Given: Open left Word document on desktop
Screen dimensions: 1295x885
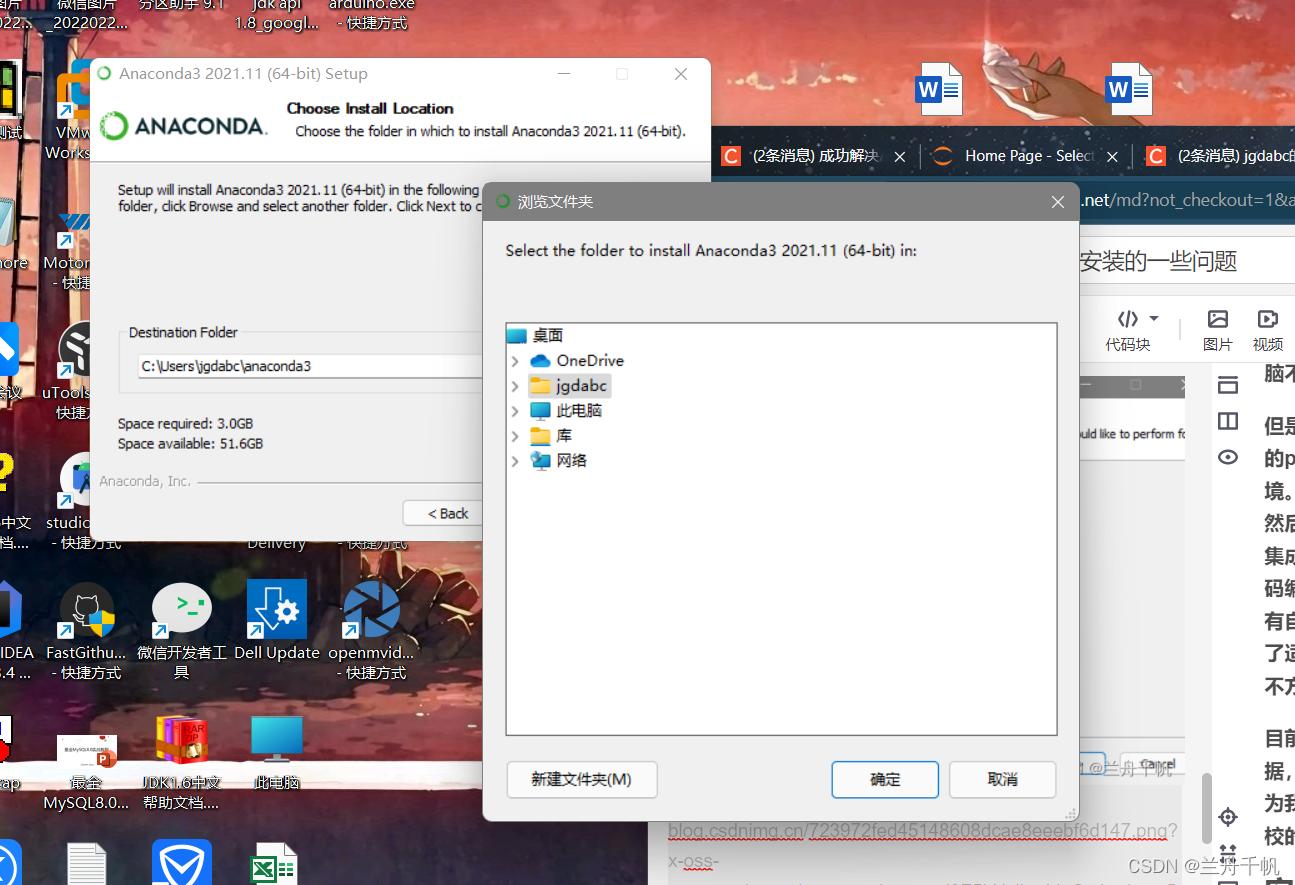Looking at the screenshot, I should click(x=938, y=89).
